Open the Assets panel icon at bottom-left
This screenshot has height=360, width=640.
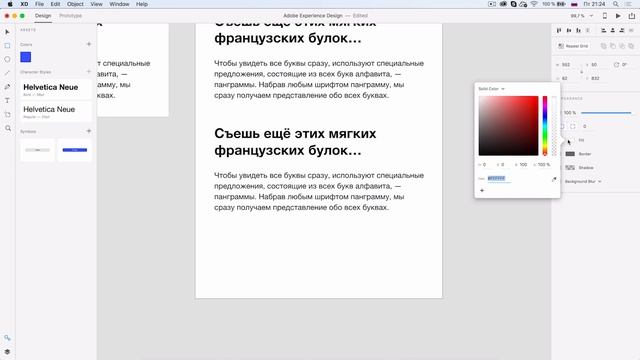[7, 338]
